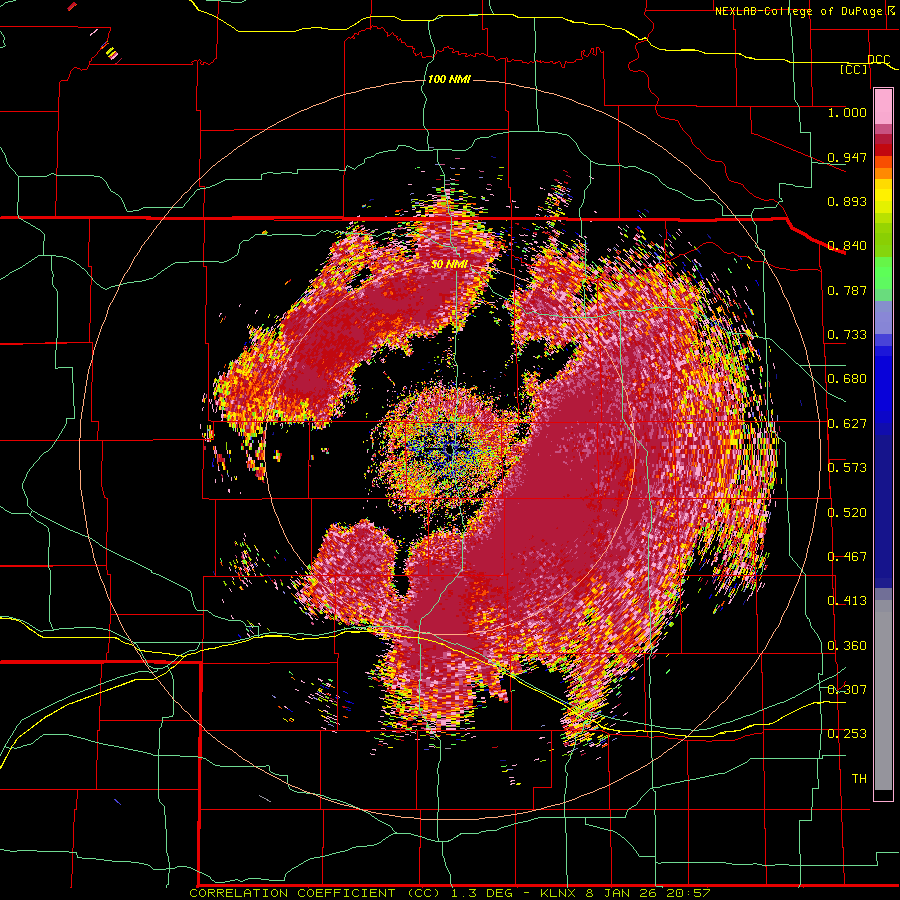
Task: Click the 0.680 color scale label
Action: point(847,379)
